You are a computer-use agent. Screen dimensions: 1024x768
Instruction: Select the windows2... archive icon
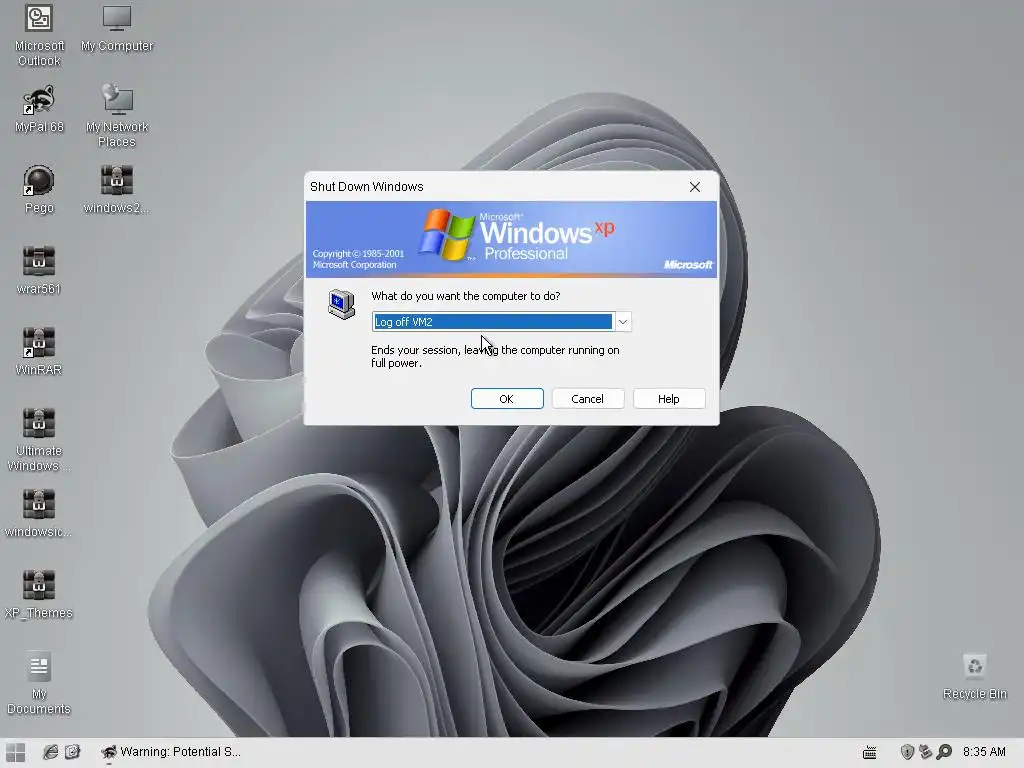117,189
